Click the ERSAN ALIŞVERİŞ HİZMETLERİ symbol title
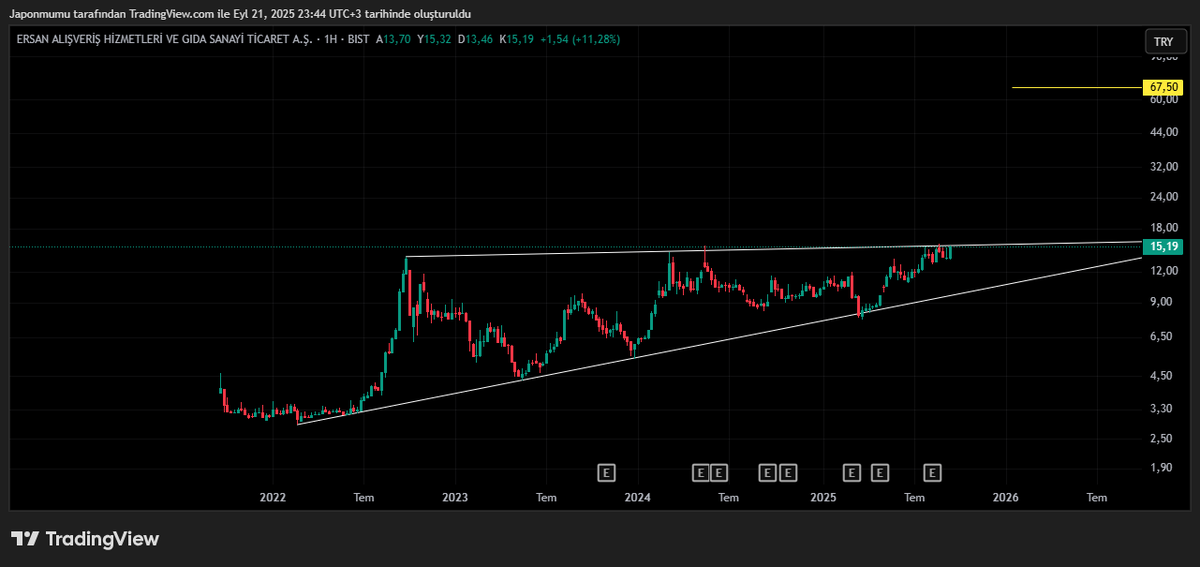Viewport: 1200px width, 567px height. [163, 39]
